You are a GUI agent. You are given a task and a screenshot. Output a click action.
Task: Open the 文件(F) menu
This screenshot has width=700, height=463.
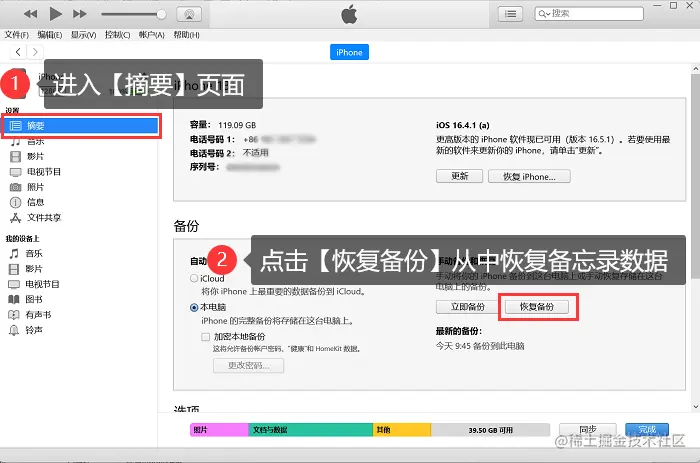(17, 35)
